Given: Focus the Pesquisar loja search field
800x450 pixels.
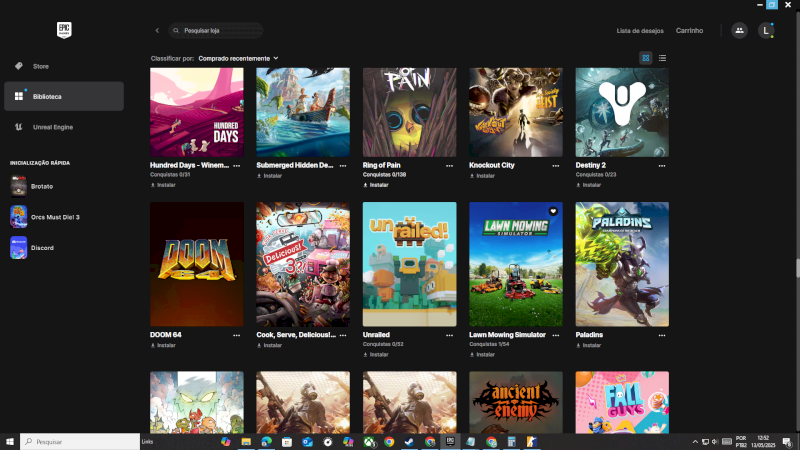Looking at the screenshot, I should [216, 31].
